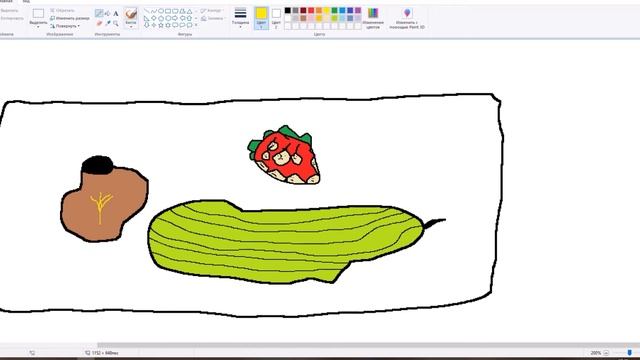Choose the Oval shape
The height and width of the screenshot is (360, 640).
[161, 11]
